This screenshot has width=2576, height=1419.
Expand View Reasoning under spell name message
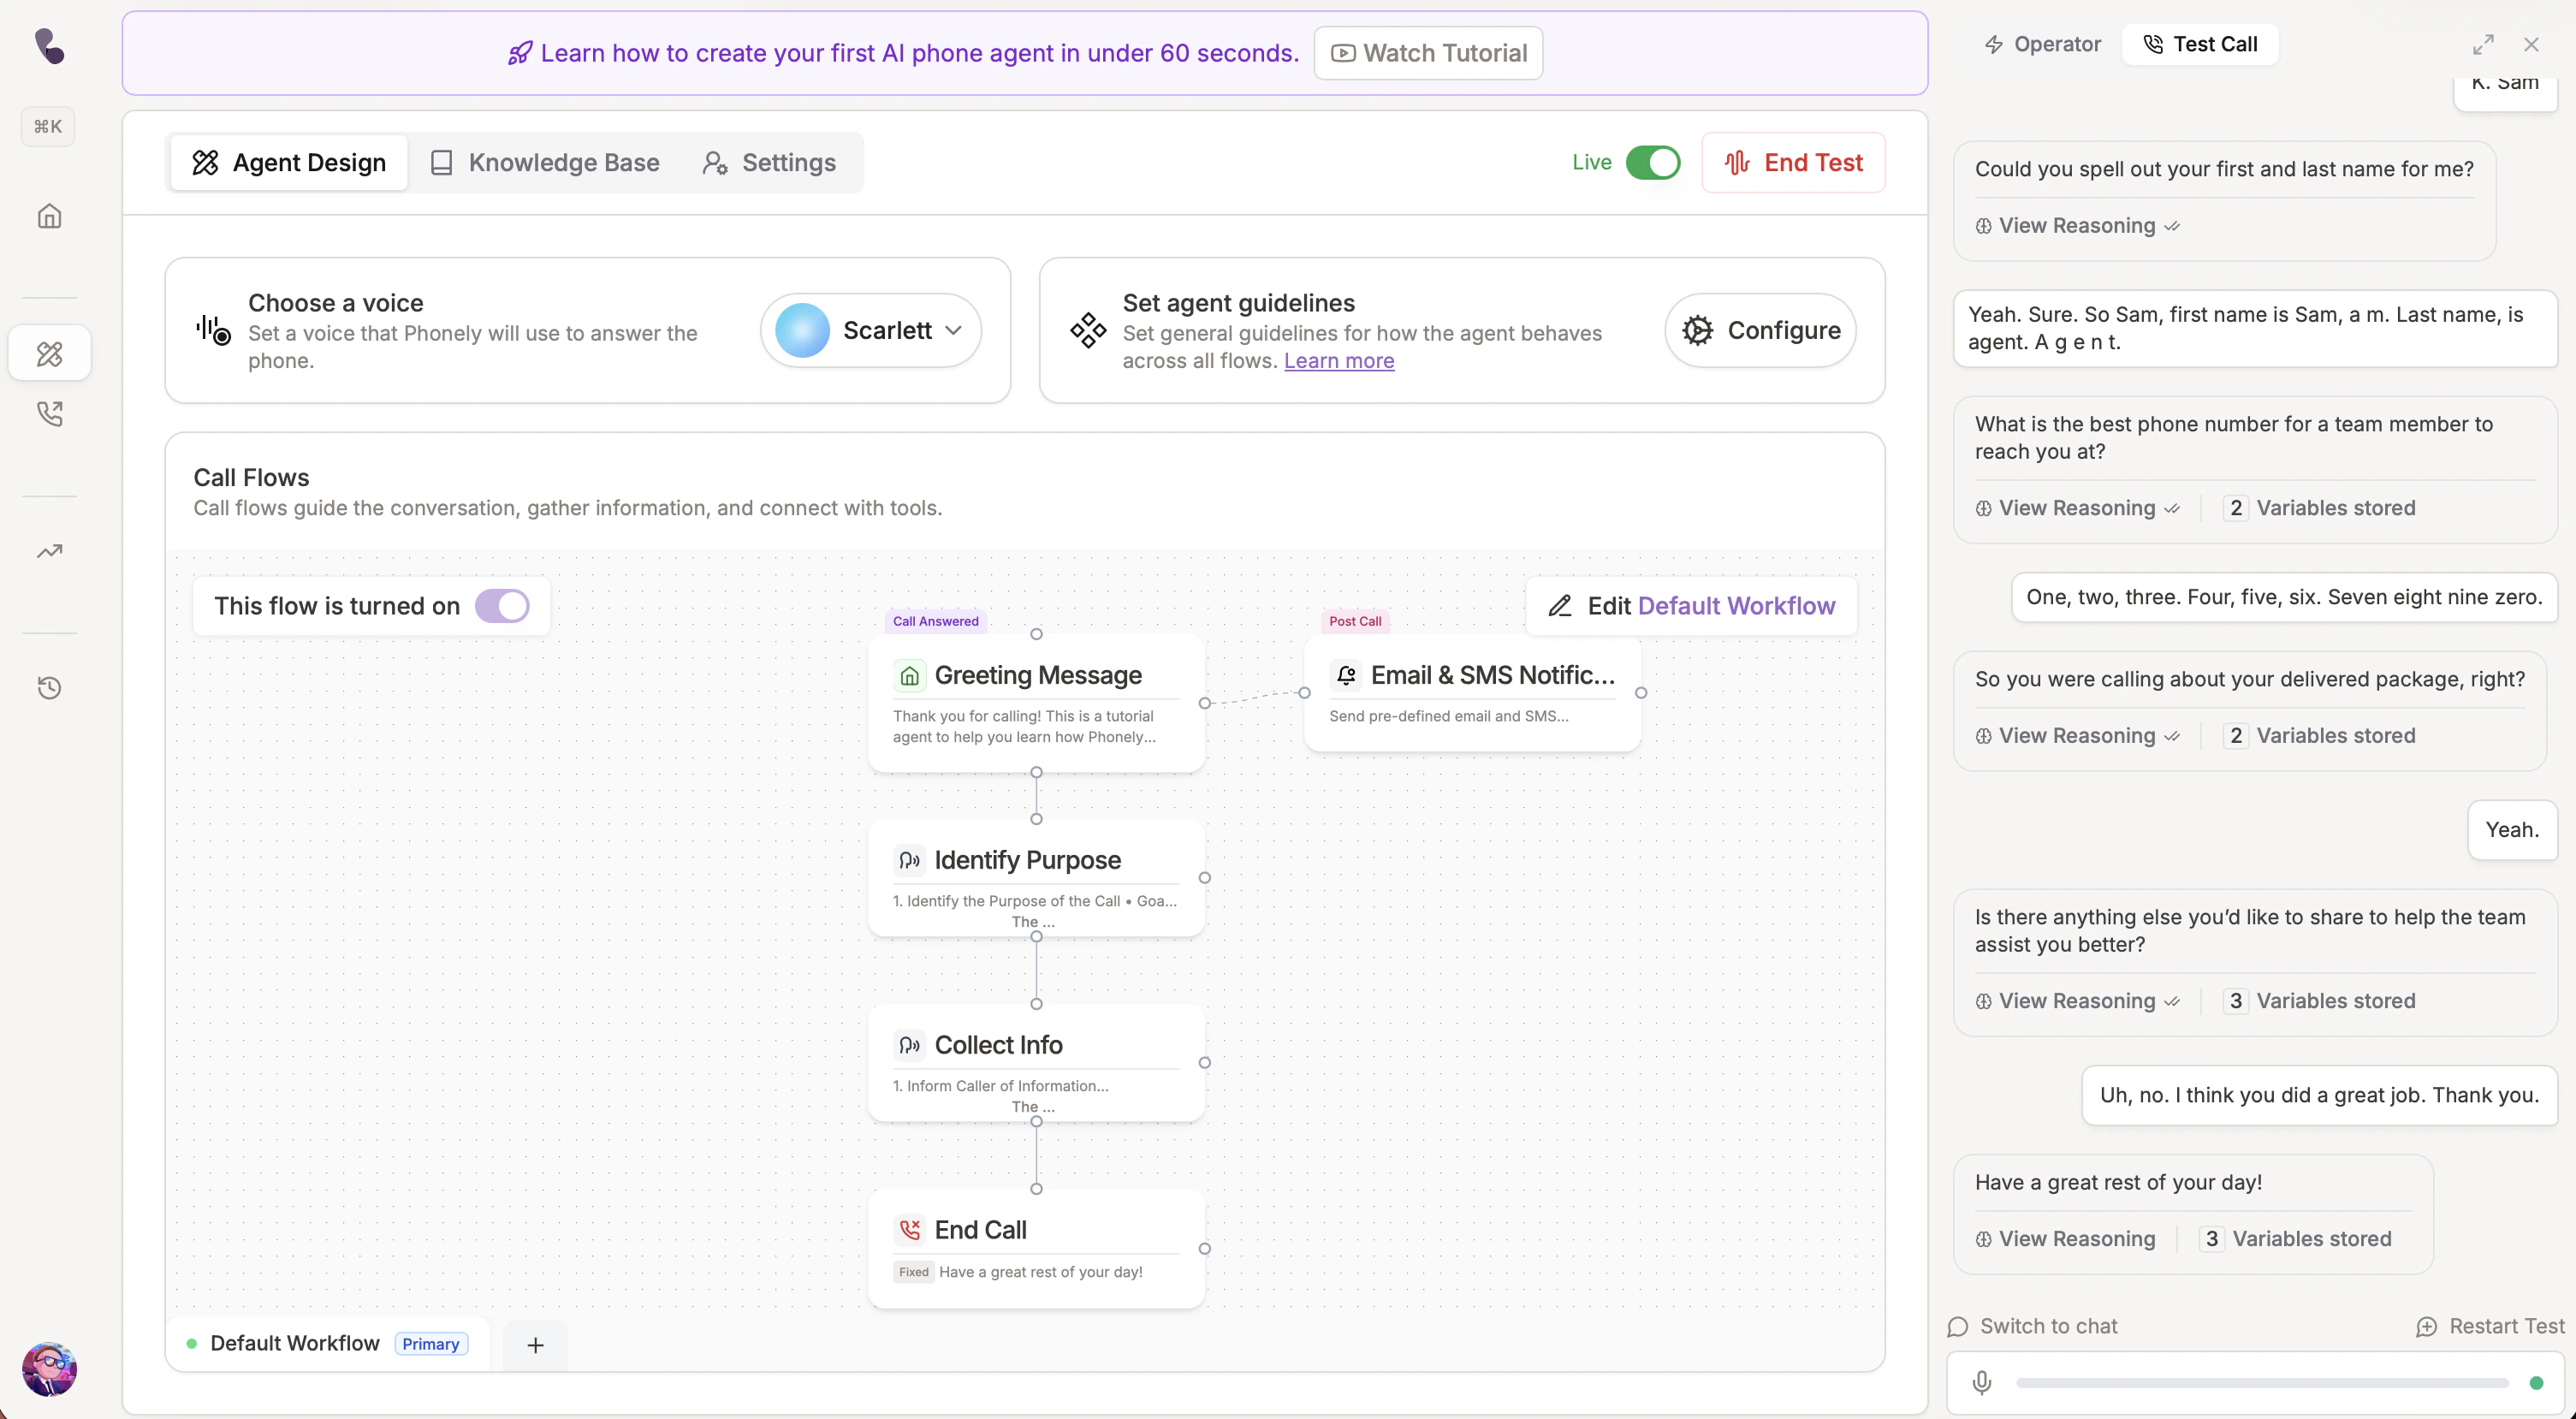point(2077,226)
